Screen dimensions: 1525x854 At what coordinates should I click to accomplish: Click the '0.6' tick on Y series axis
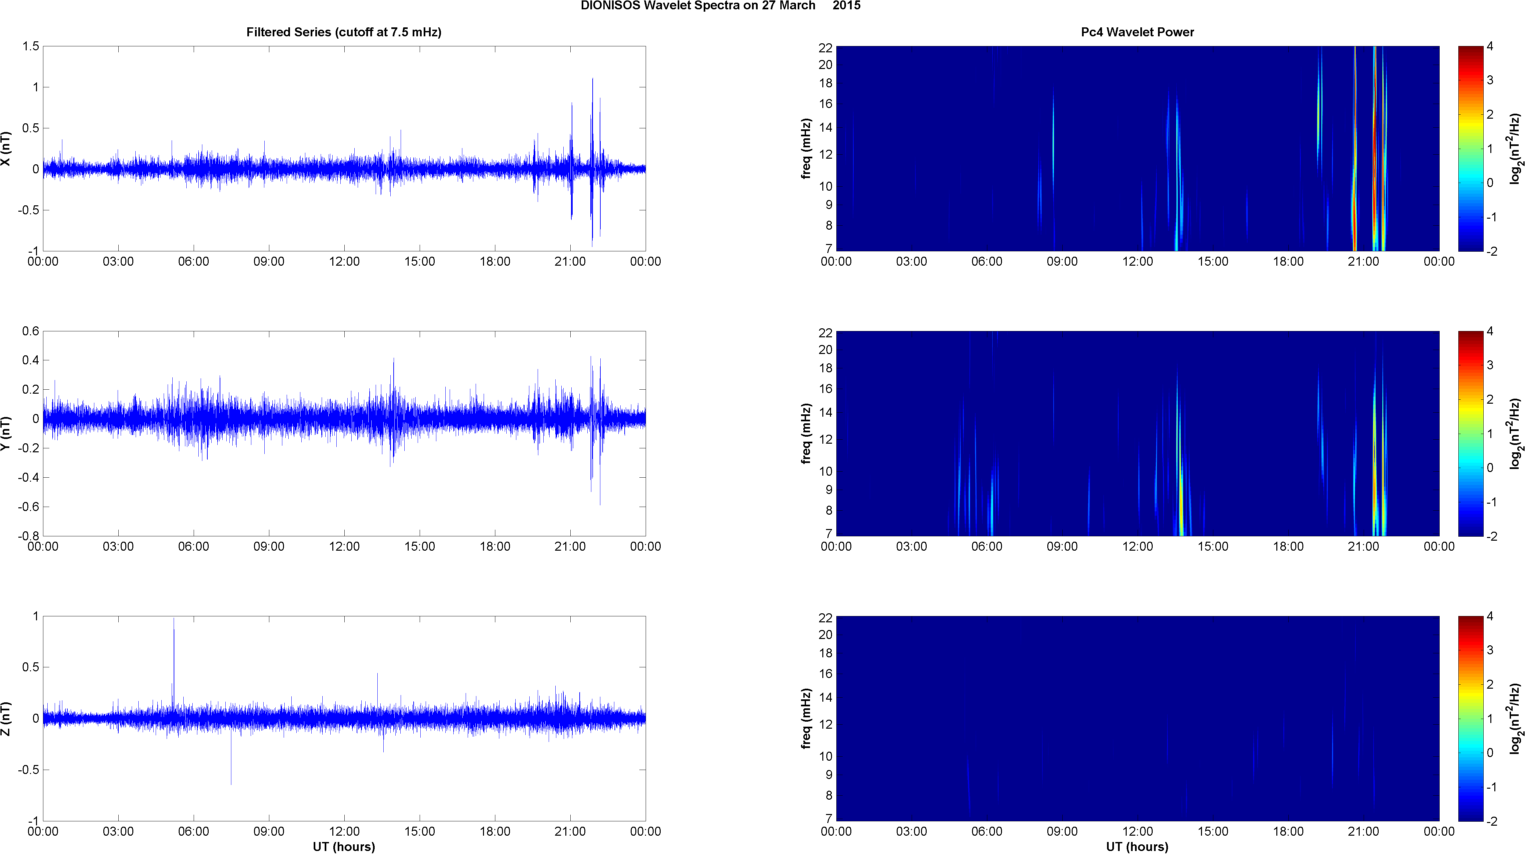tap(30, 331)
